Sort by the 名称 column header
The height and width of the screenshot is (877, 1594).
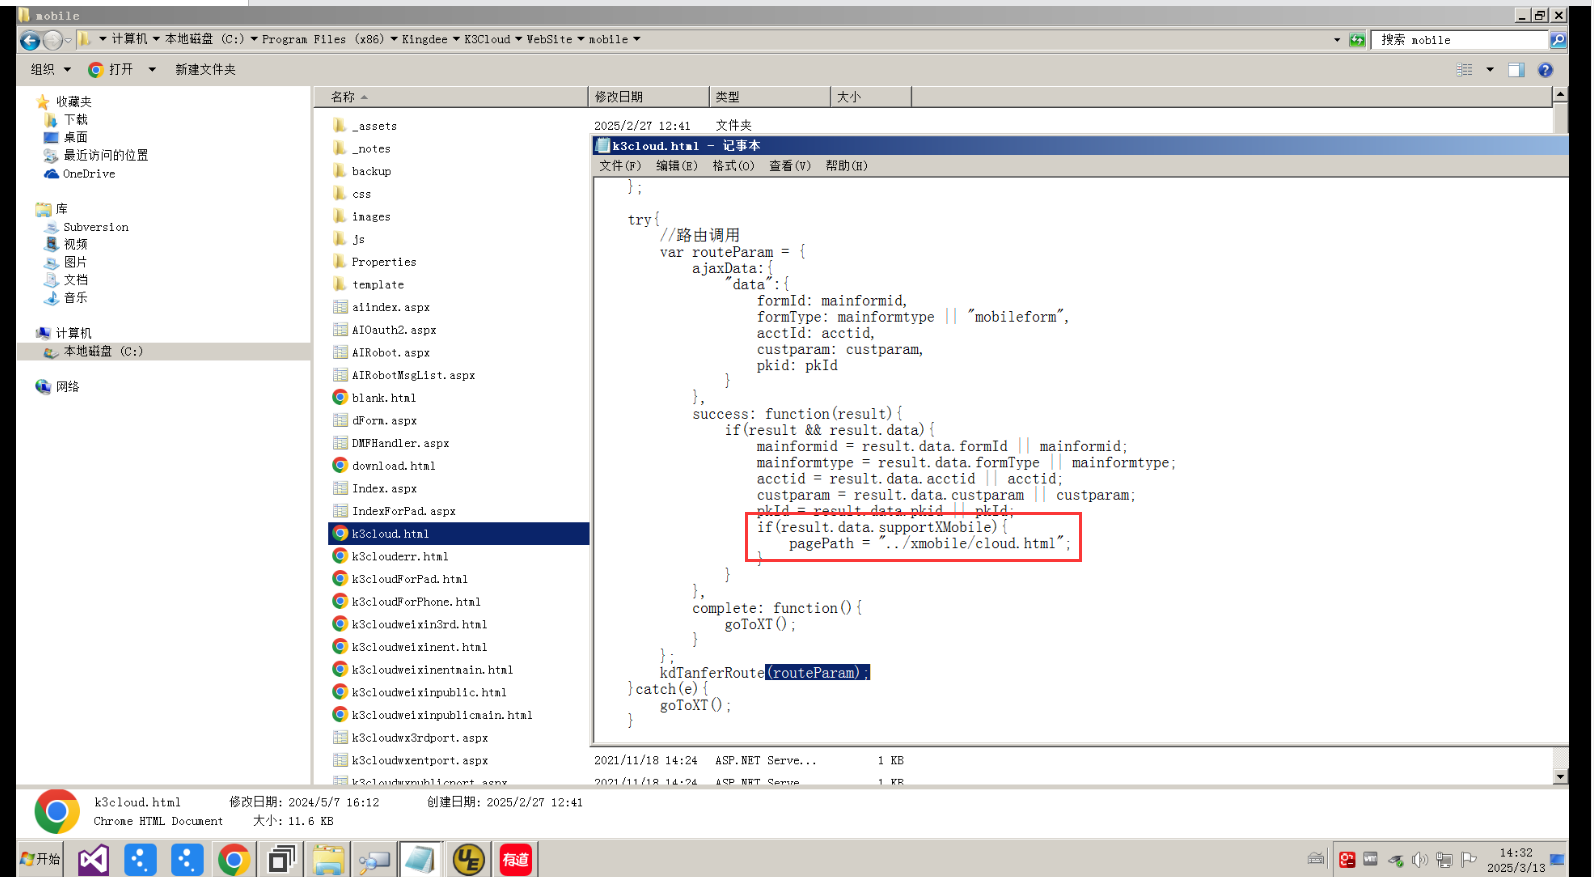pos(450,97)
